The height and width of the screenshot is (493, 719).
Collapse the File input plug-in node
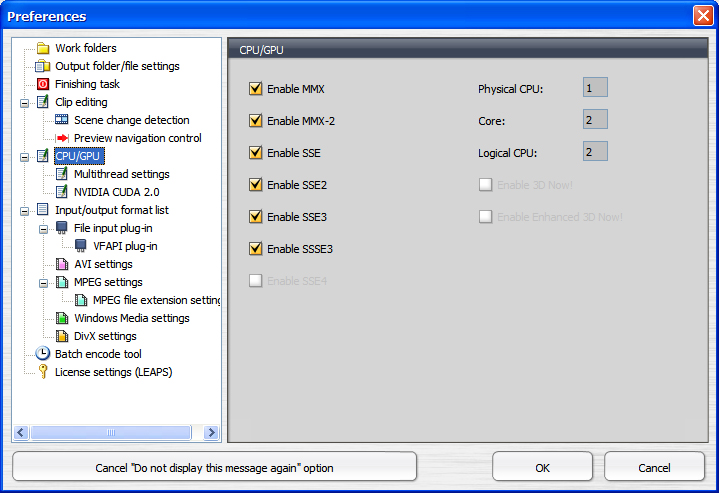(43, 229)
